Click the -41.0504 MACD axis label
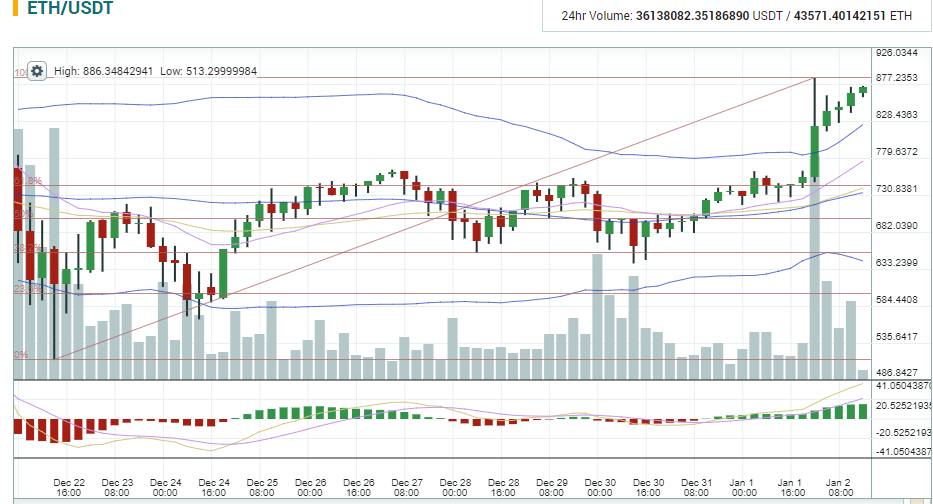Image resolution: width=933 pixels, height=504 pixels. point(903,452)
